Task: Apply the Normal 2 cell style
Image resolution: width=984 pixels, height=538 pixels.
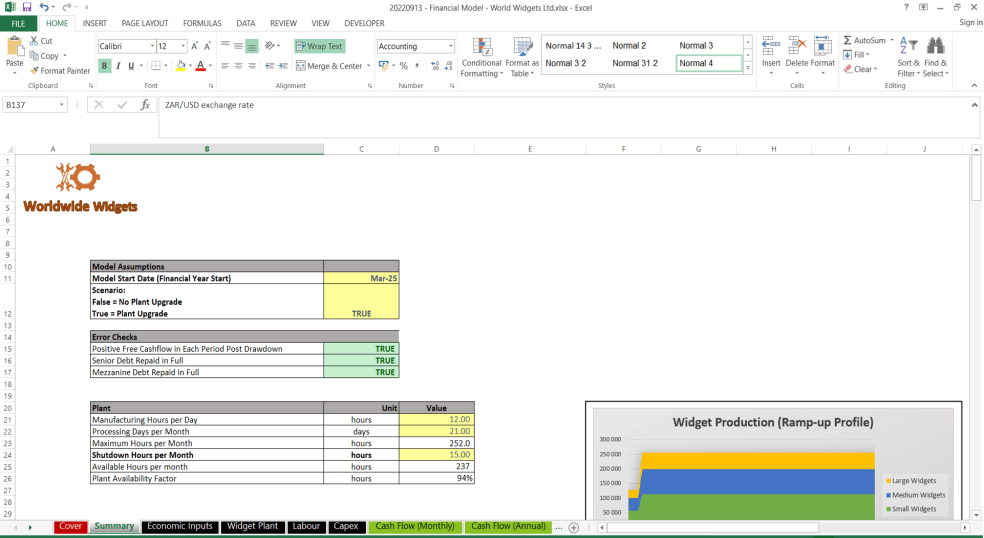Action: (x=629, y=46)
